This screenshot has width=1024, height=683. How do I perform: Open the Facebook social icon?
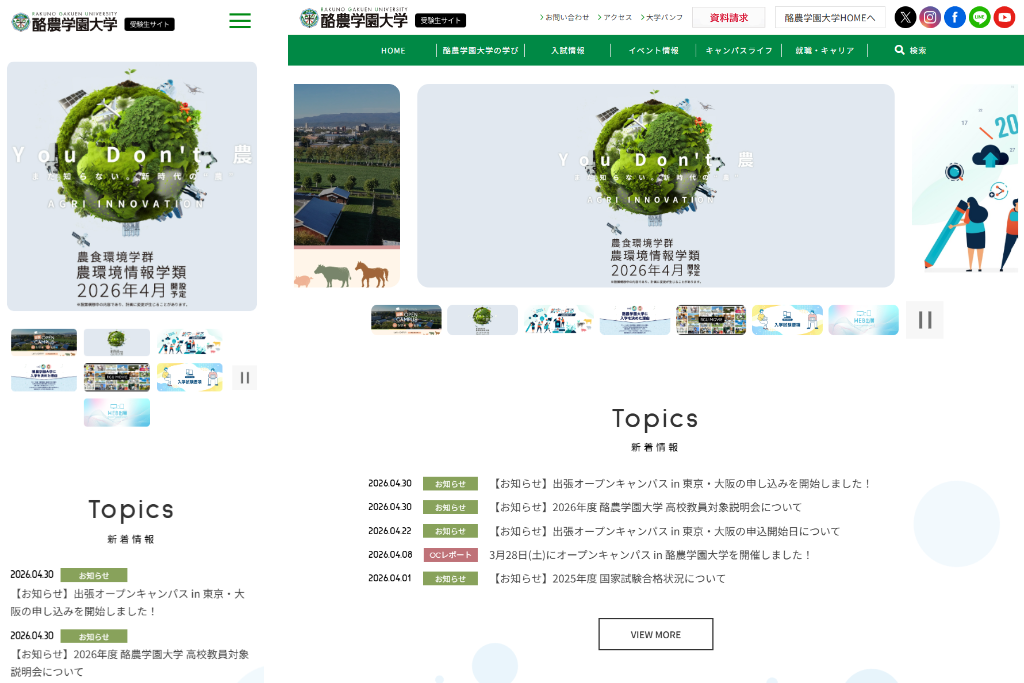955,17
